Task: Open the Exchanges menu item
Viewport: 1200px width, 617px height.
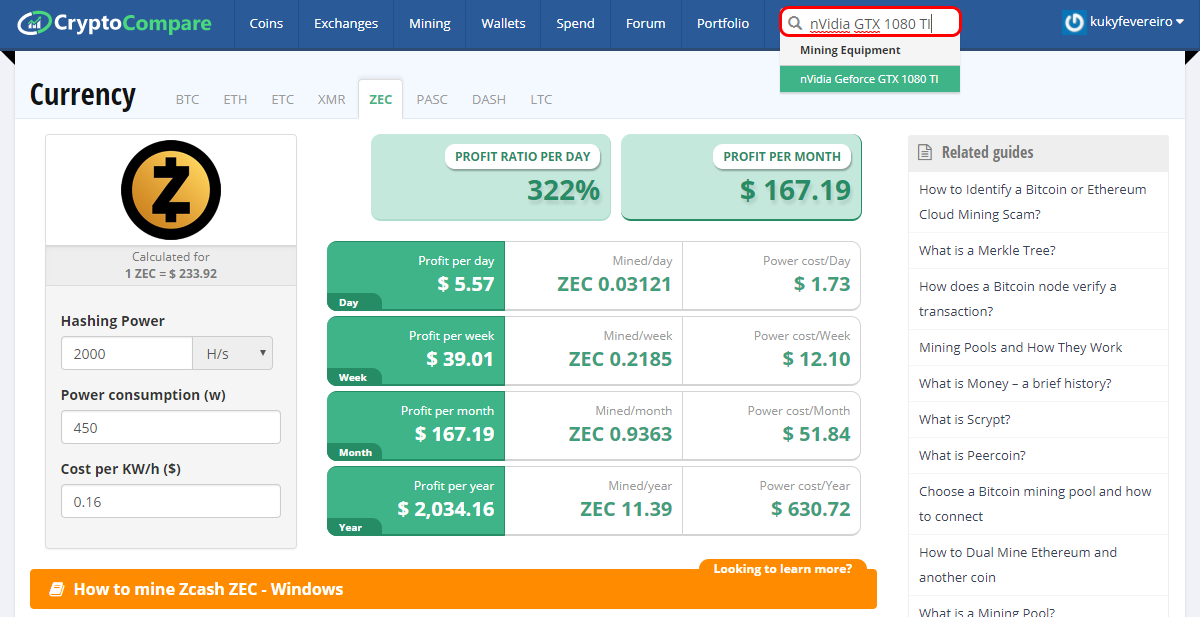Action: pos(346,23)
